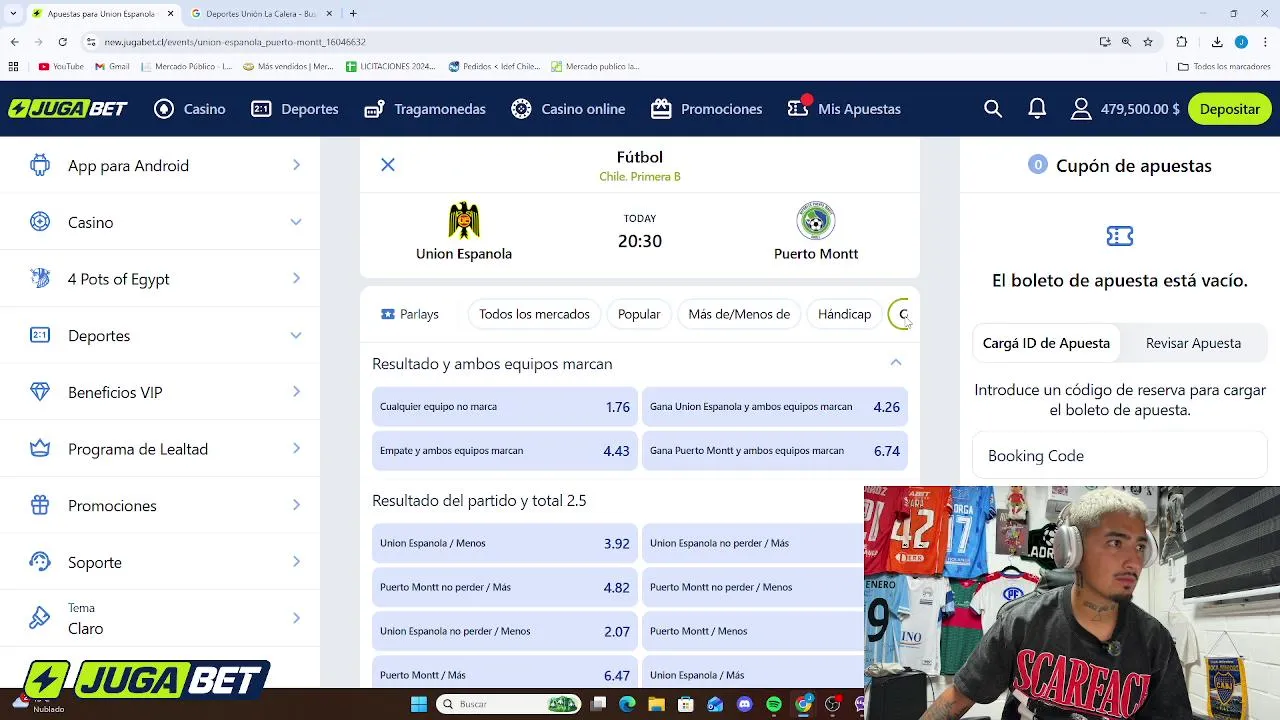
Task: Bet Gana Puerto Montt ambos marcan 6.74
Action: click(x=775, y=451)
